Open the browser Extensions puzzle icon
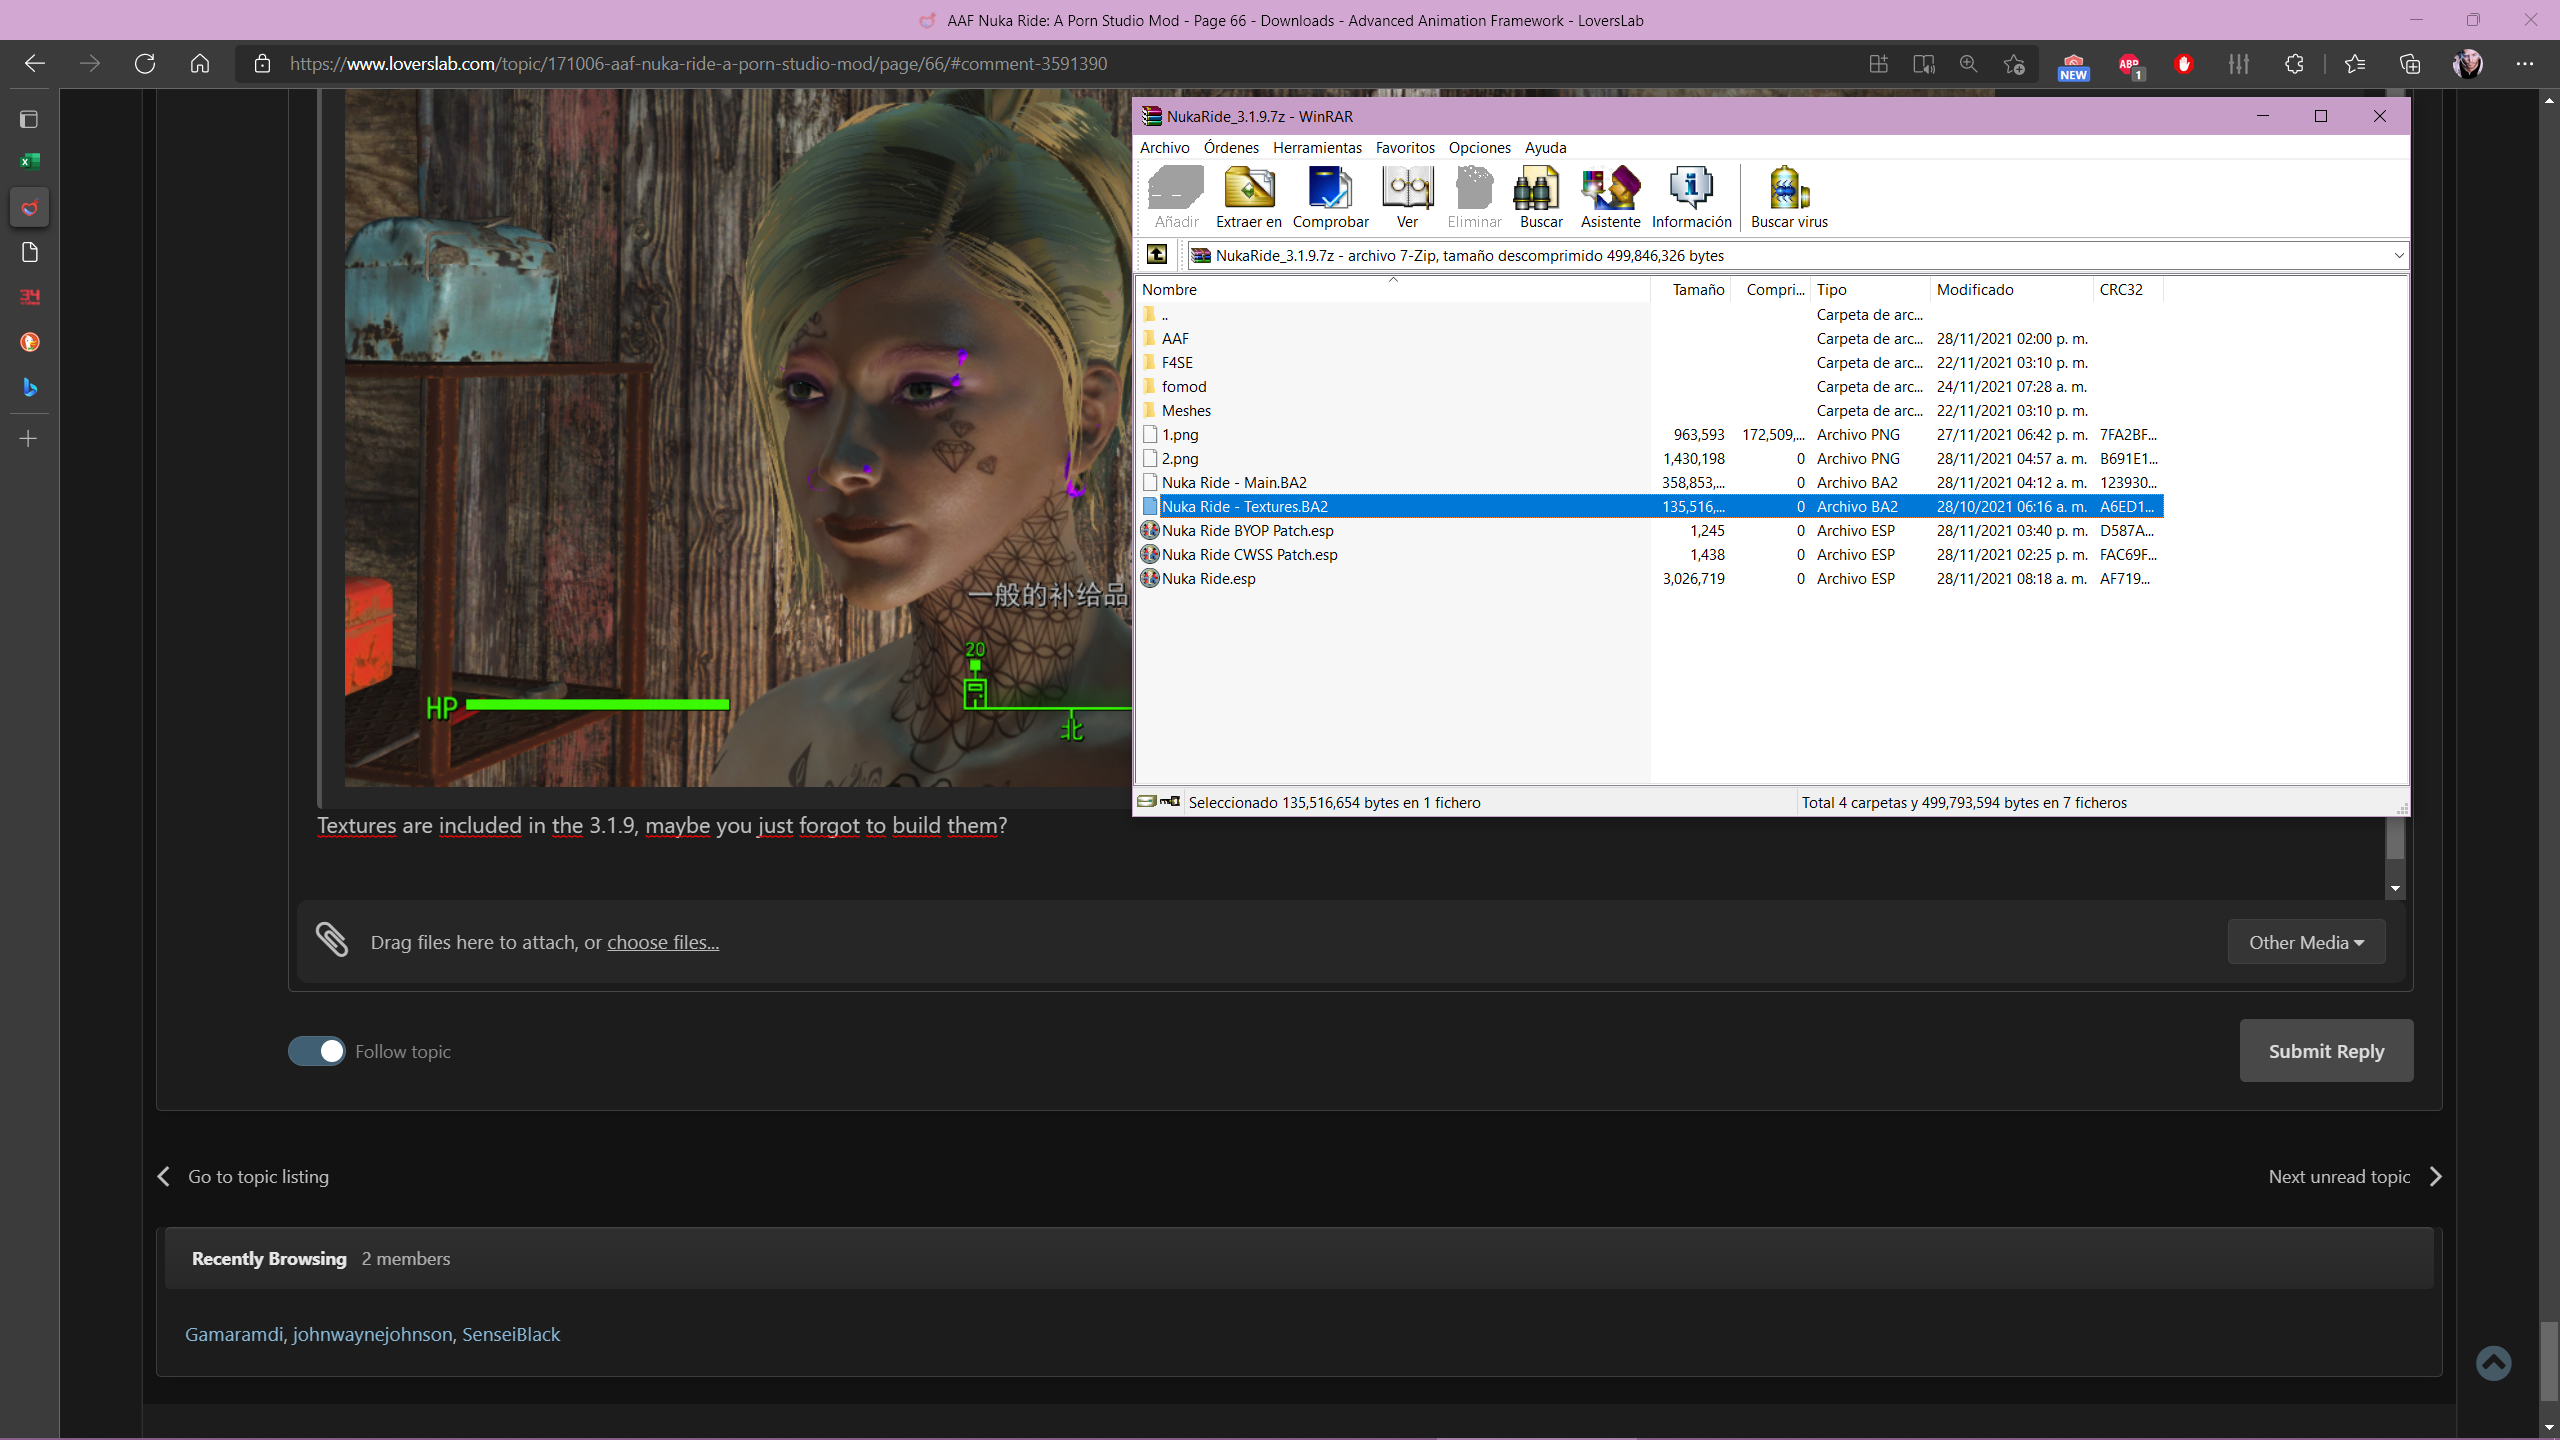 tap(2293, 64)
